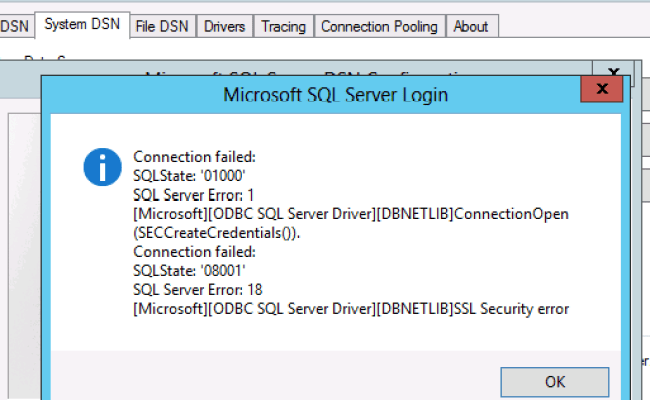Switch to the System DSN tab
The height and width of the screenshot is (400, 650).
tap(82, 24)
